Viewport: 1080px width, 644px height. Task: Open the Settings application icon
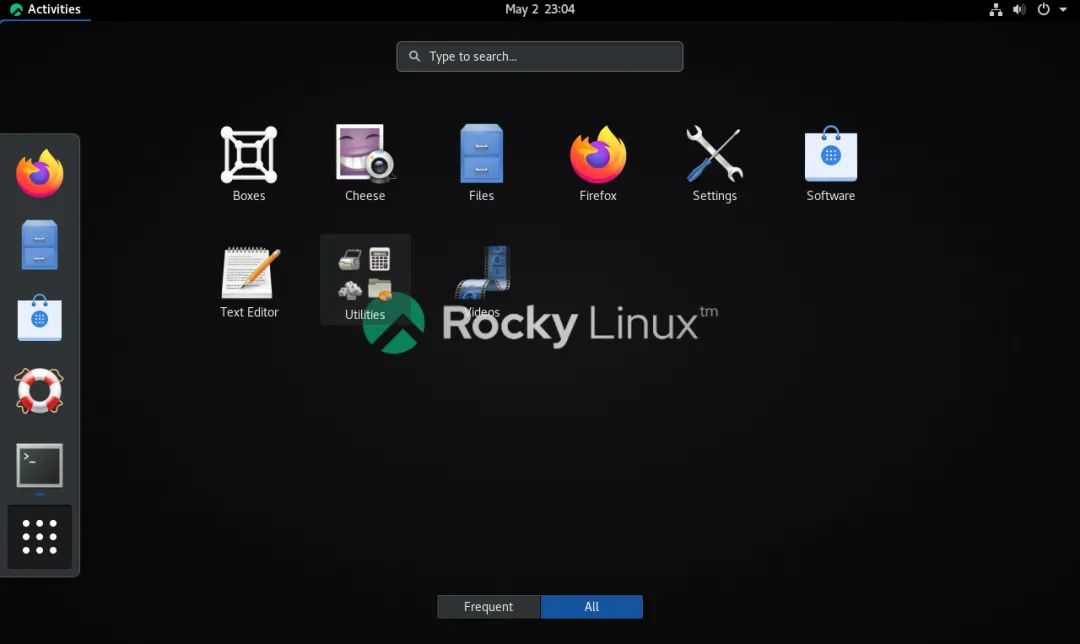714,163
